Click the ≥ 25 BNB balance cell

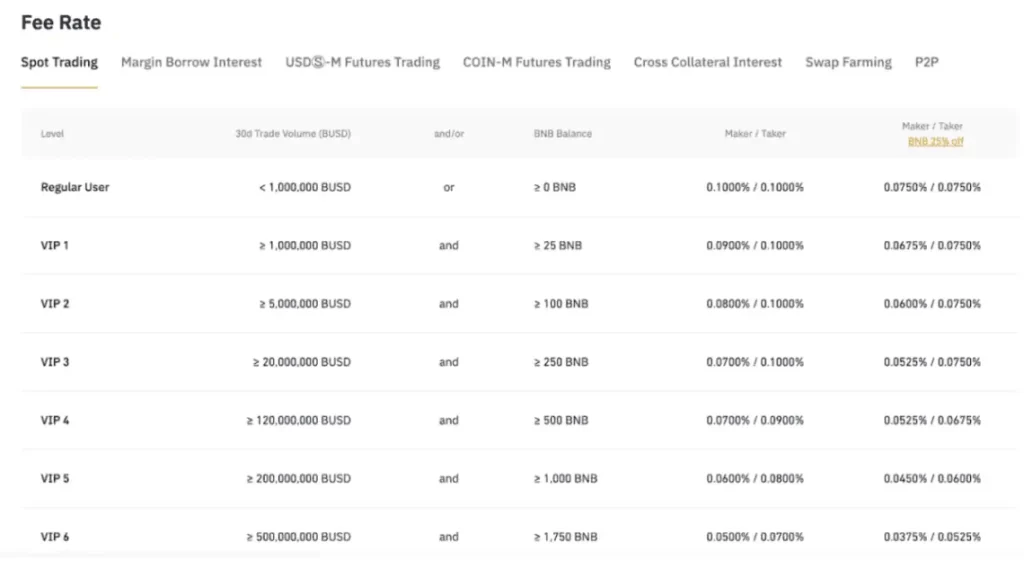(558, 246)
